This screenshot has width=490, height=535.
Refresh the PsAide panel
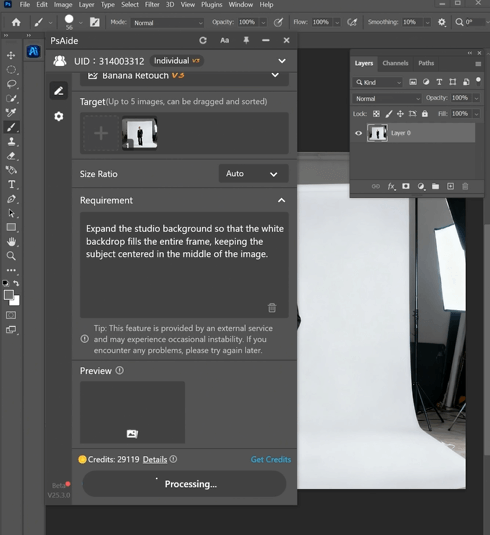point(203,41)
